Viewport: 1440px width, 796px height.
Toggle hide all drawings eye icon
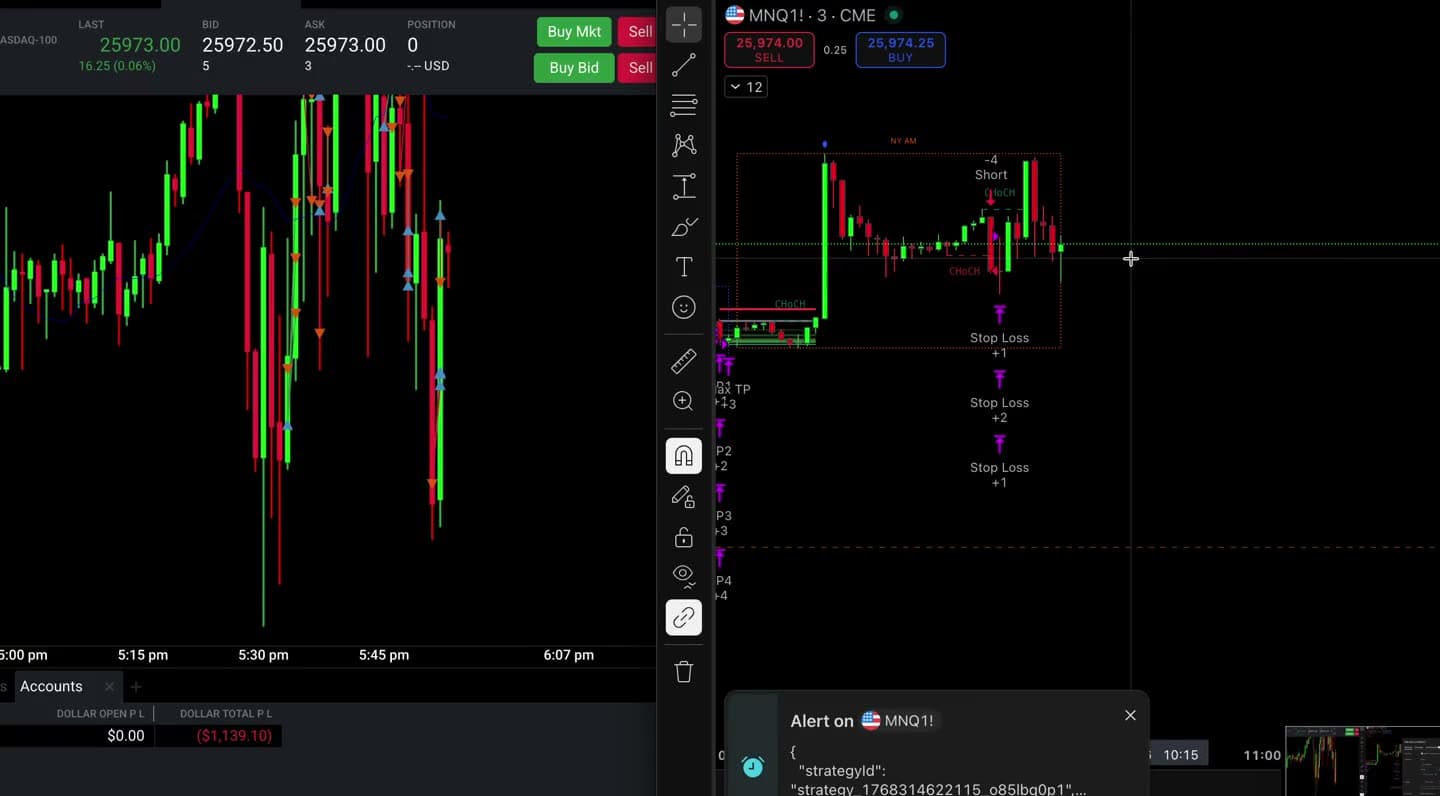click(x=684, y=577)
